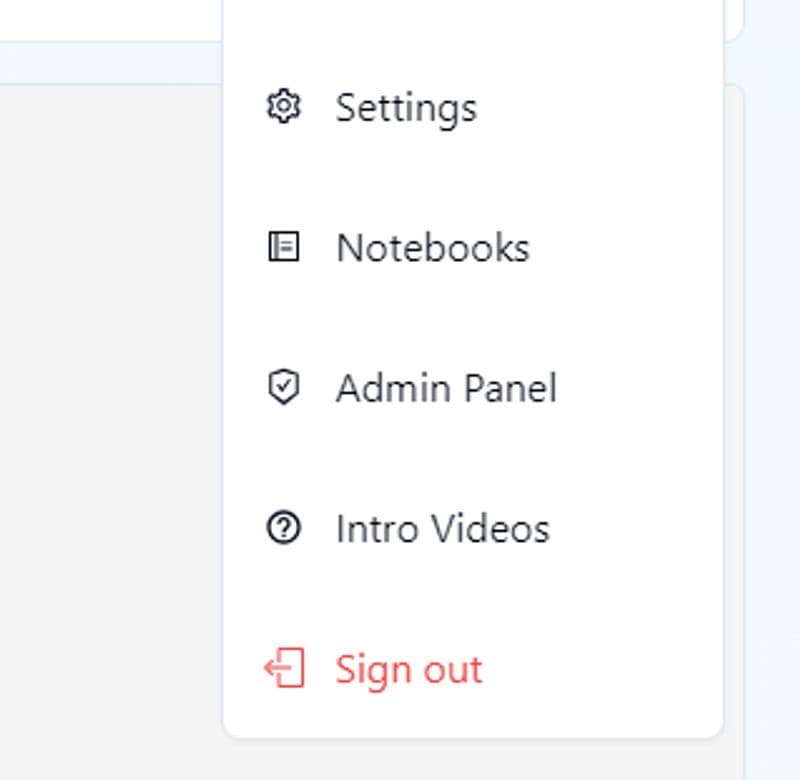Click the red sign out arrow icon
This screenshot has width=800, height=780.
pyautogui.click(x=284, y=668)
